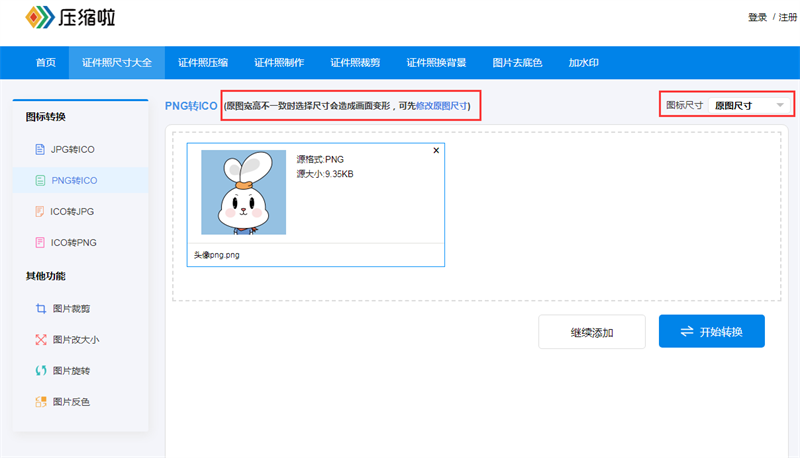Open the 证件照换背景 tab

436,63
